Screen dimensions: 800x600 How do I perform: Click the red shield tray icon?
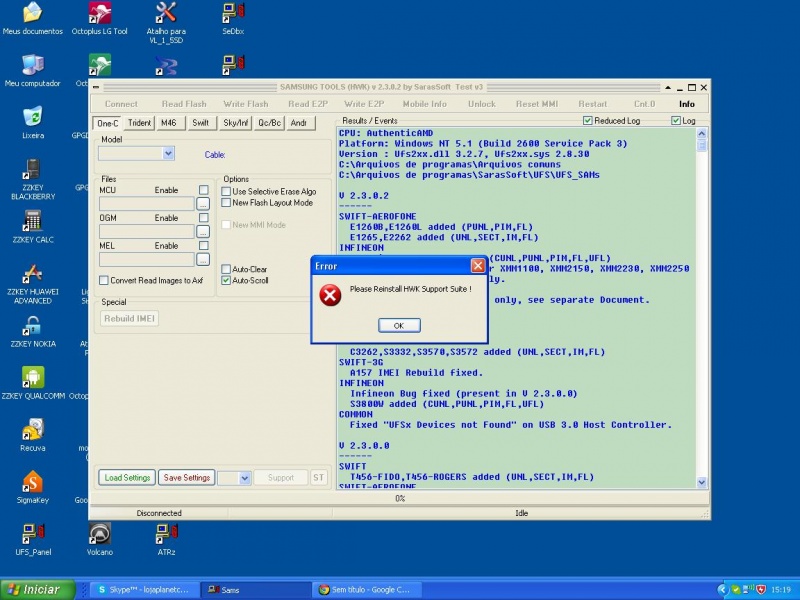pyautogui.click(x=761, y=590)
